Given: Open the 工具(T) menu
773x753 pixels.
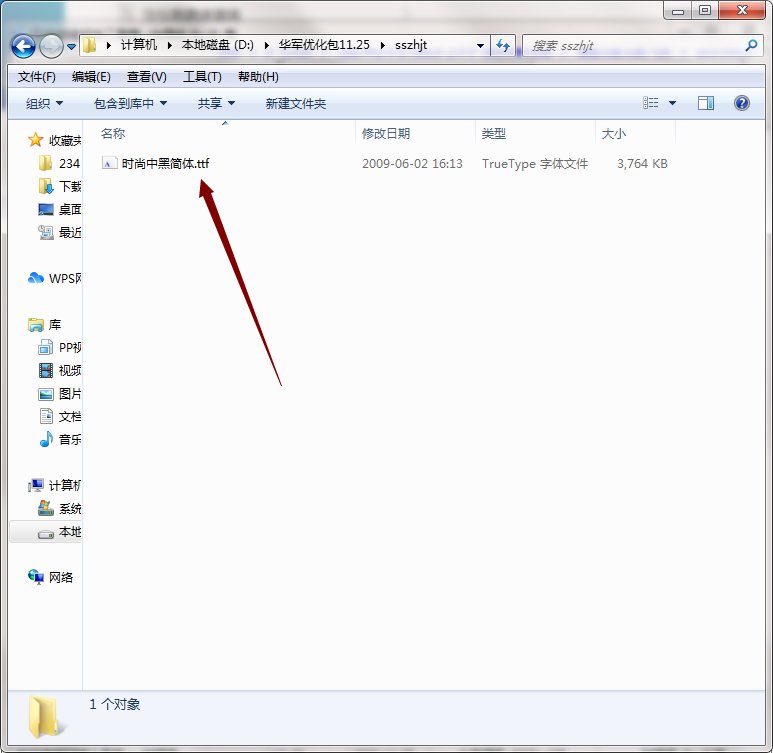Looking at the screenshot, I should pos(202,77).
